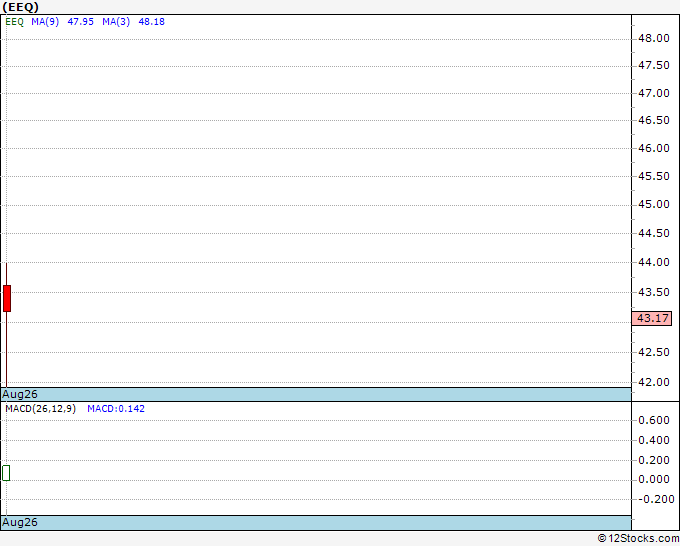Viewport: 680px width, 546px height.
Task: Click the 0.200 MACD axis label
Action: [x=654, y=460]
